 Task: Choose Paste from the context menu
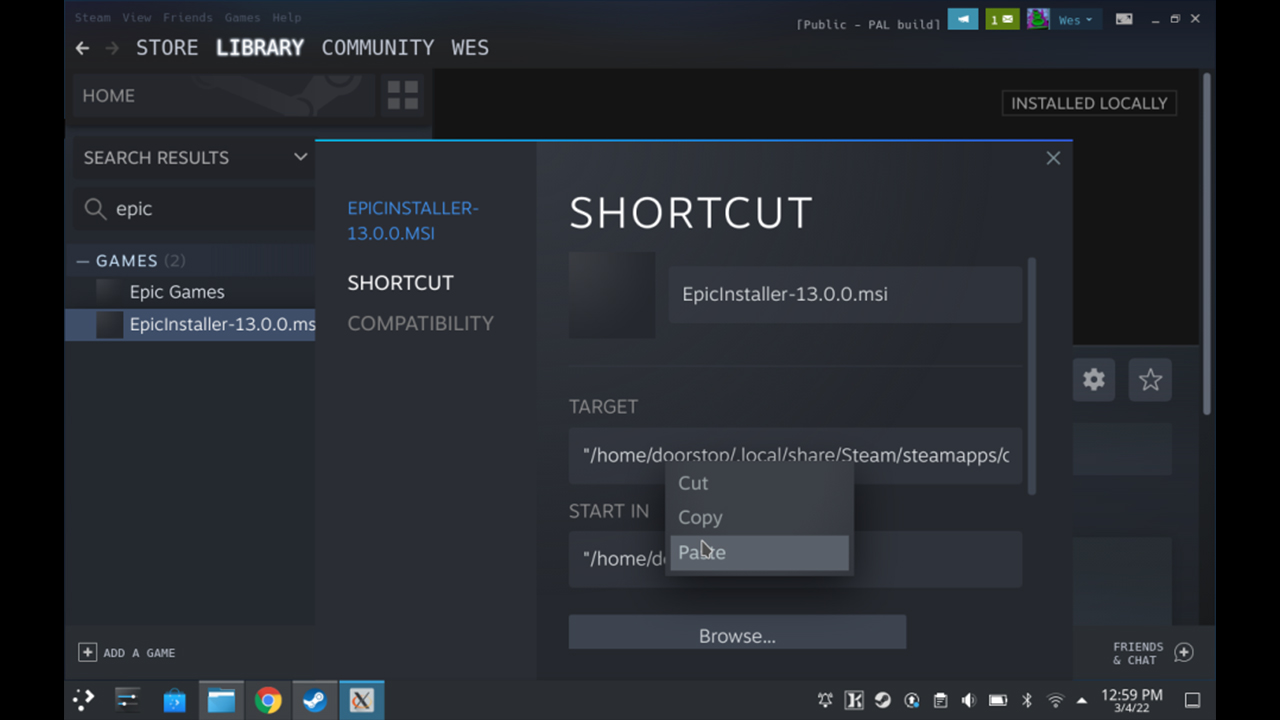(758, 552)
